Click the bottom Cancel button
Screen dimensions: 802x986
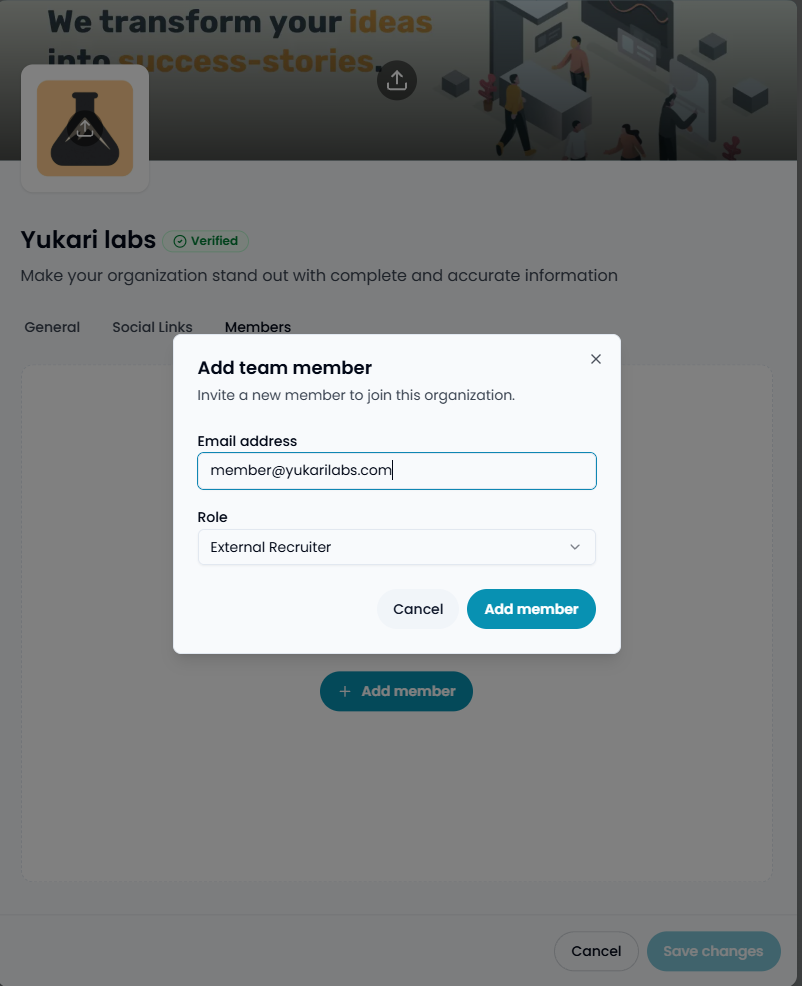(x=596, y=951)
